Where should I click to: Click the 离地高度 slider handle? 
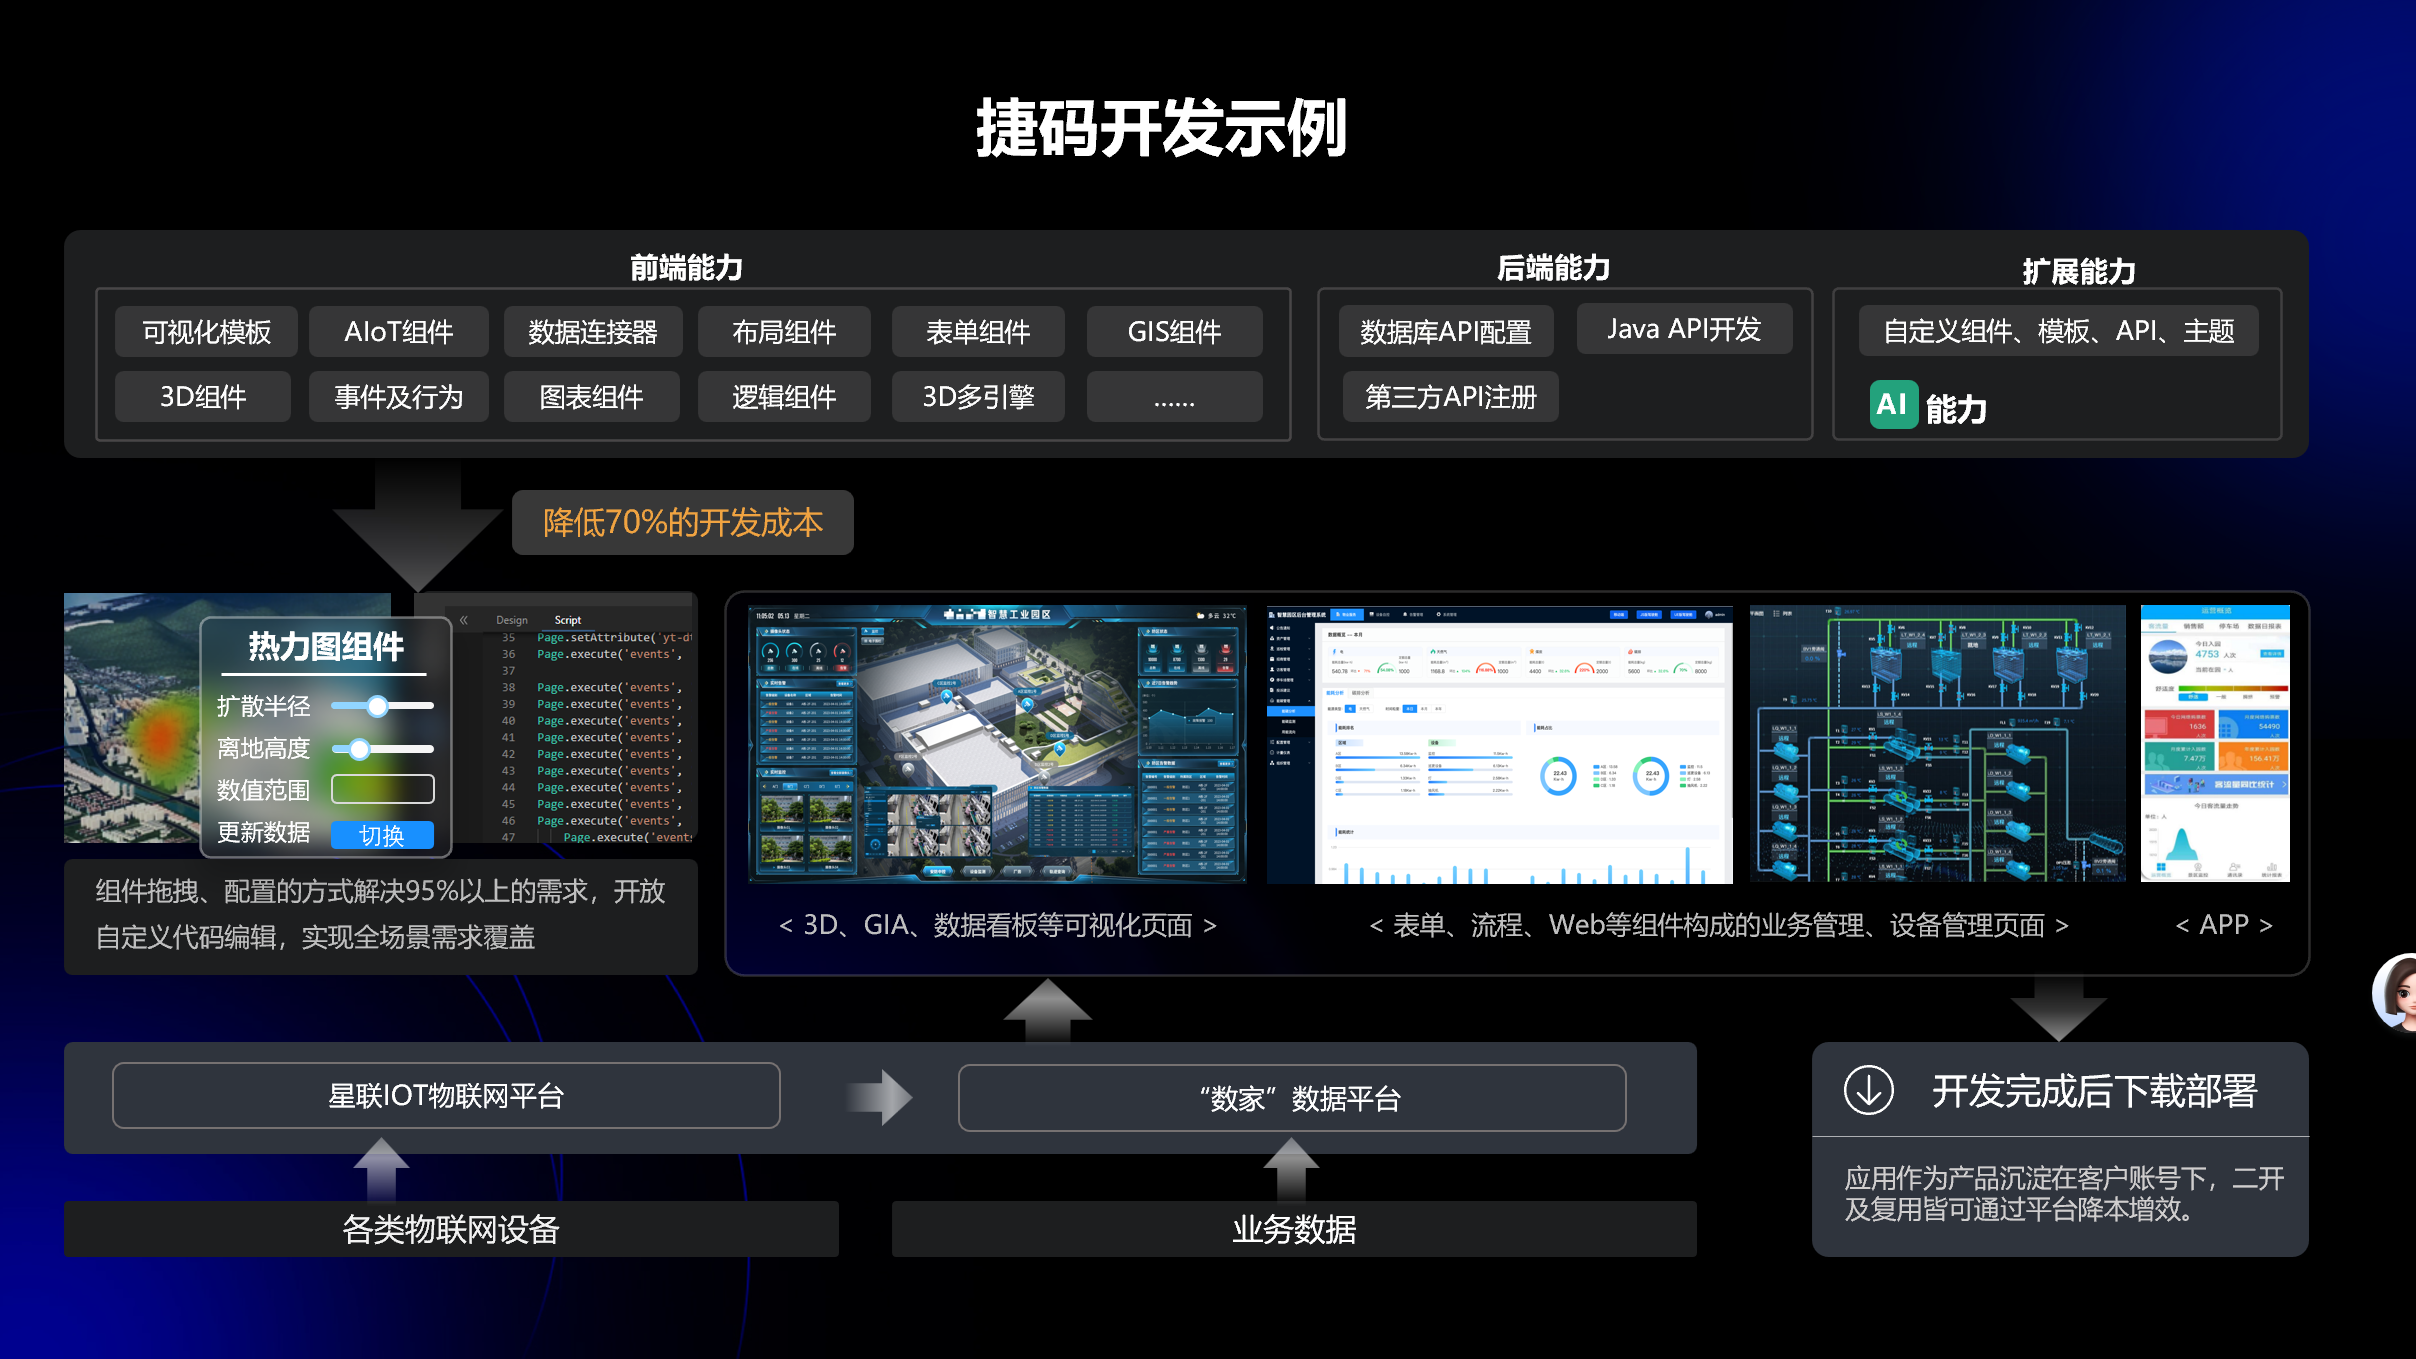coord(360,748)
